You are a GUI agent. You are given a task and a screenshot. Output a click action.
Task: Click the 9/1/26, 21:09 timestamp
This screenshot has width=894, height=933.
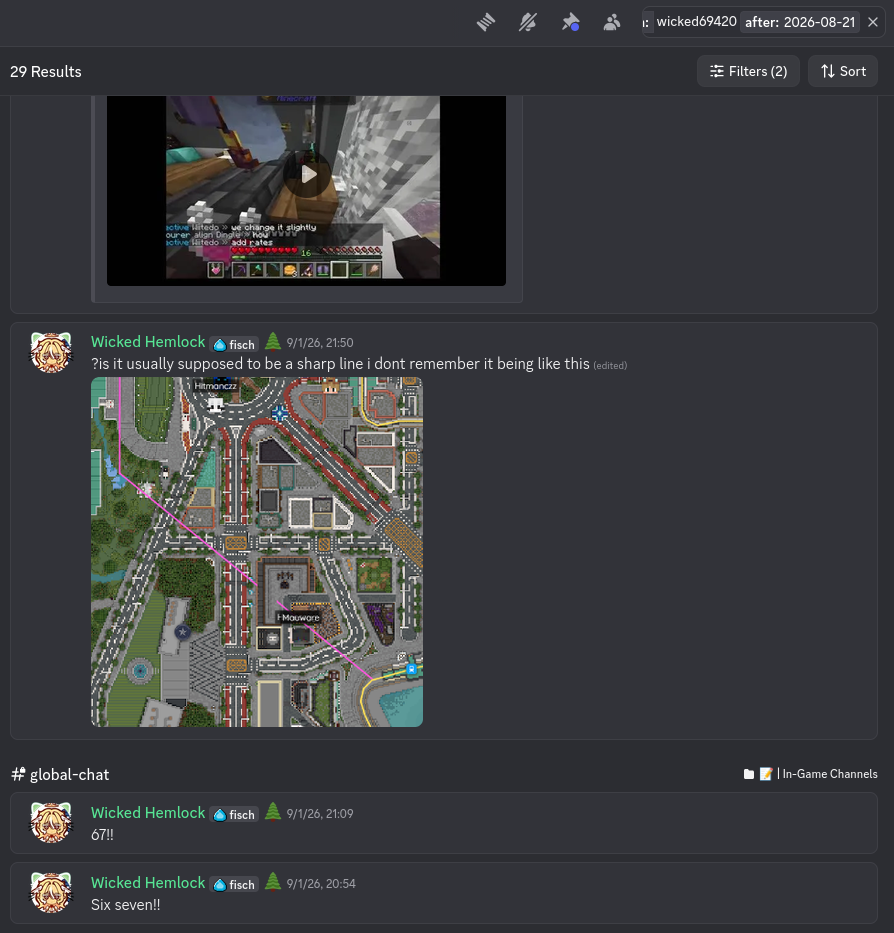pyautogui.click(x=320, y=813)
